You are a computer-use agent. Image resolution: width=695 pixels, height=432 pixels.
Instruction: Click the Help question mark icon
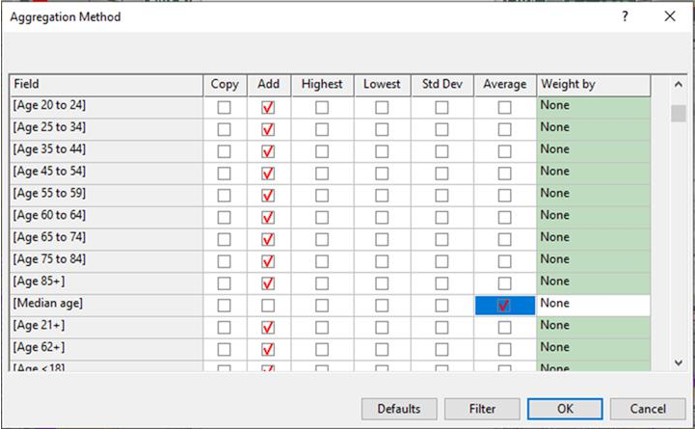[x=625, y=17]
